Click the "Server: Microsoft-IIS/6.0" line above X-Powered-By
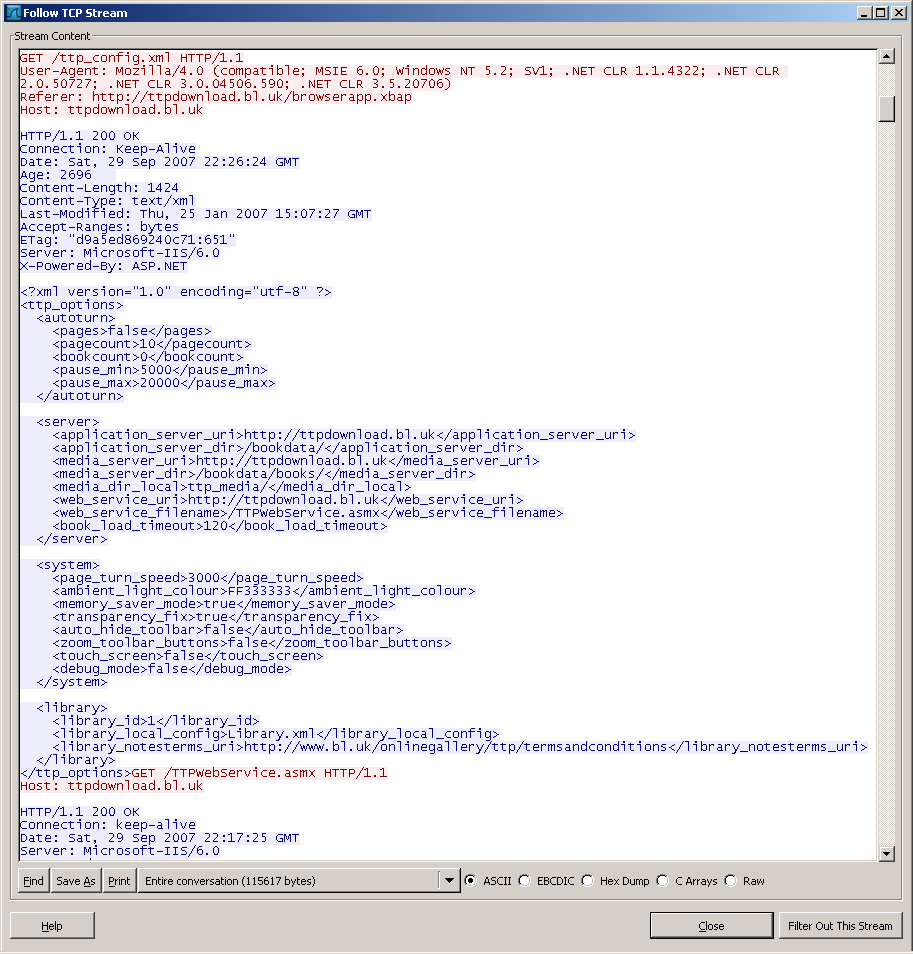The height and width of the screenshot is (954, 913). (x=120, y=252)
